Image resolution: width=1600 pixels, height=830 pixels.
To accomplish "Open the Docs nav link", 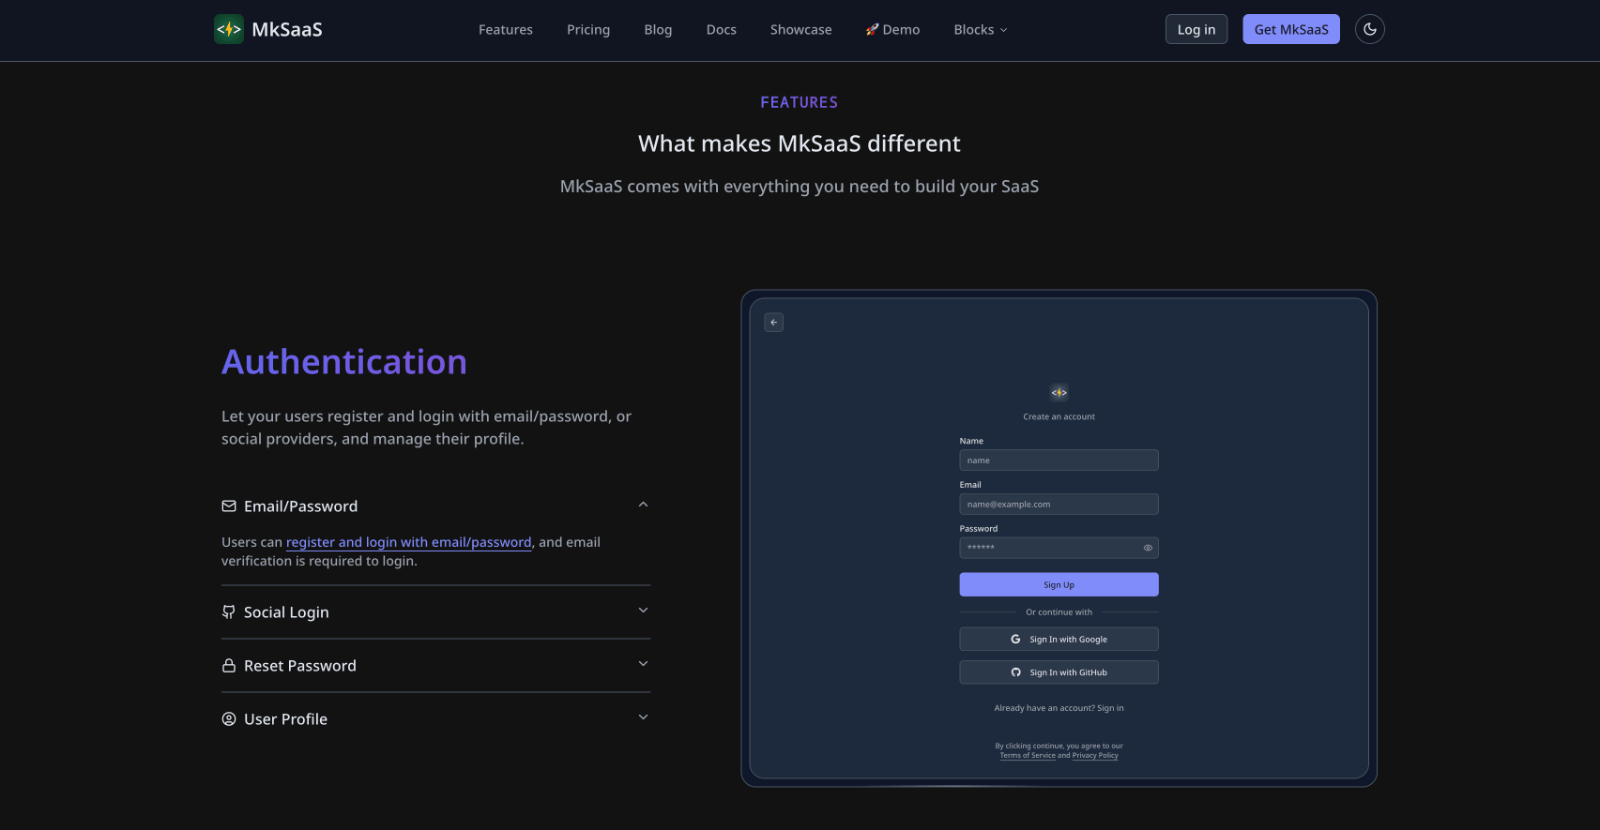I will pos(721,30).
